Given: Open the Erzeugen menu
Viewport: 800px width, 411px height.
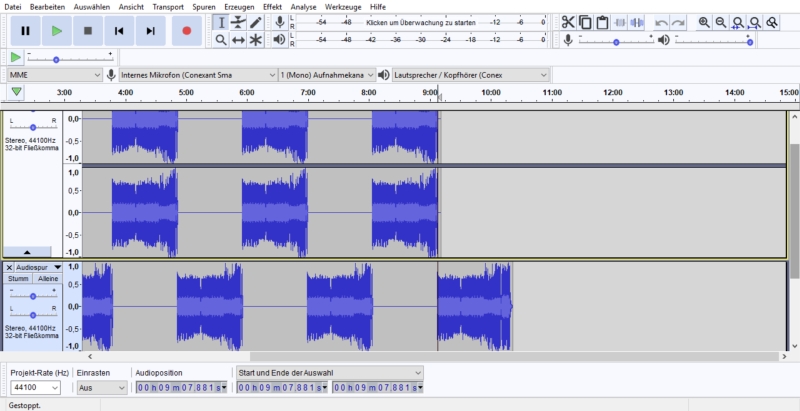Looking at the screenshot, I should 239,7.
